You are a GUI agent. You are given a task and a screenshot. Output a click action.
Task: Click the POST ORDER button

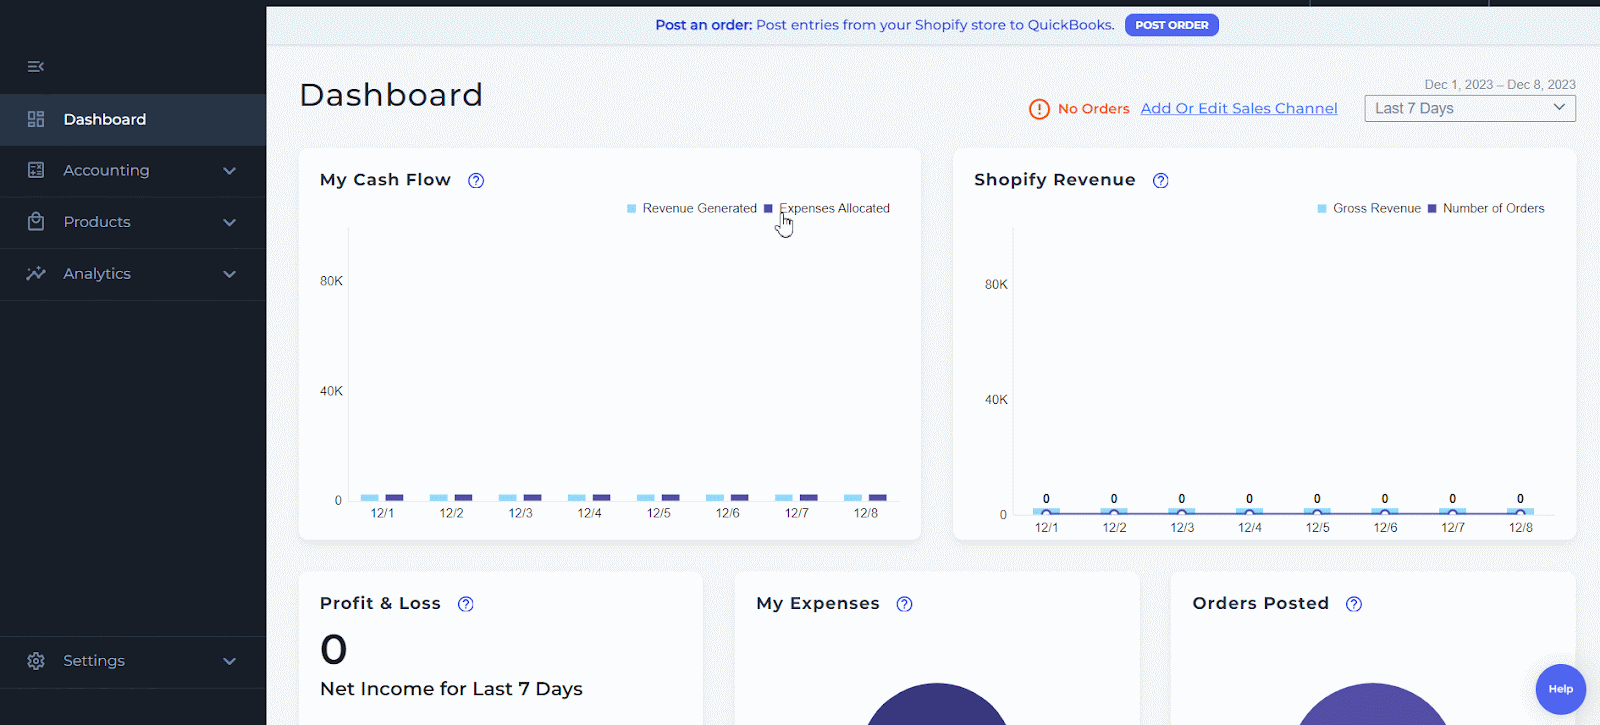(x=1172, y=25)
